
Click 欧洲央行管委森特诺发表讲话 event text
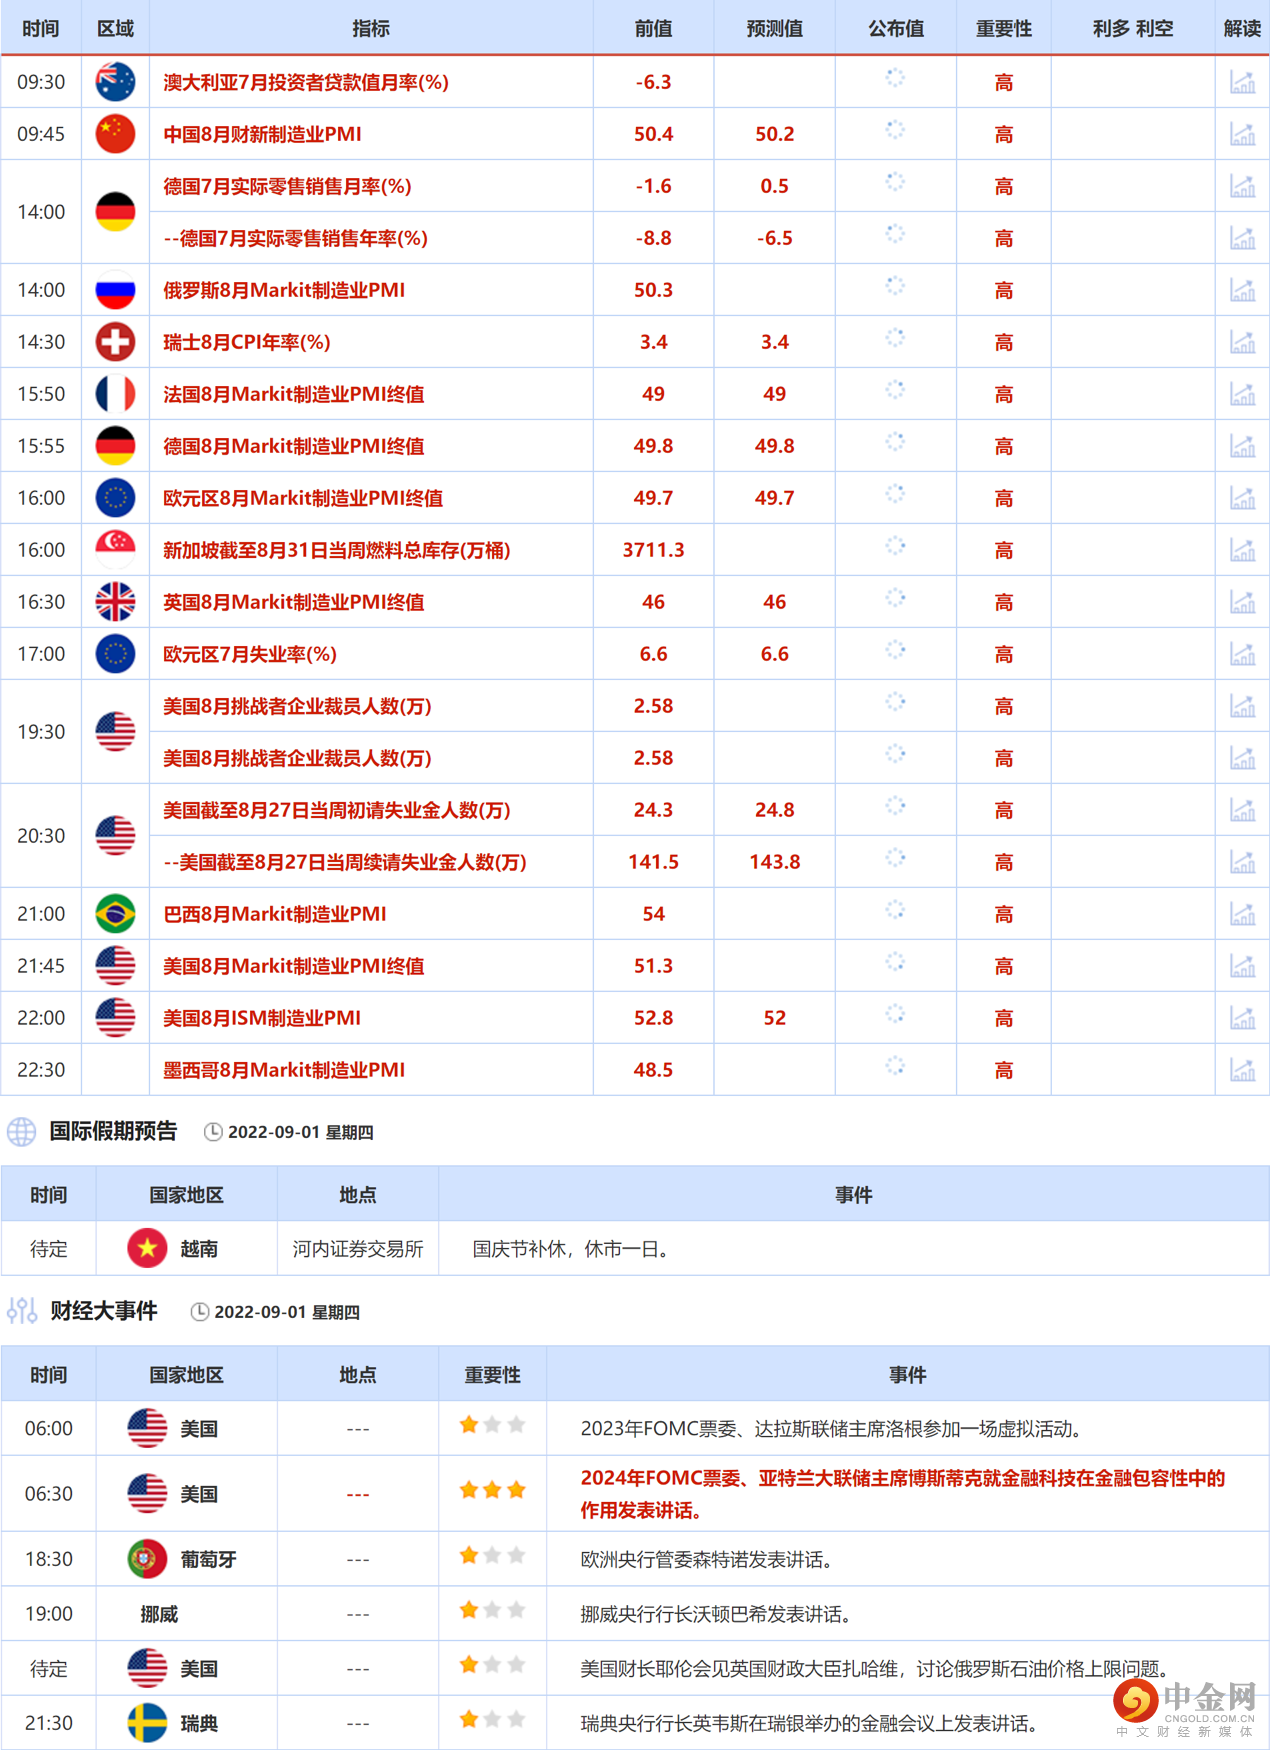click(x=706, y=1559)
